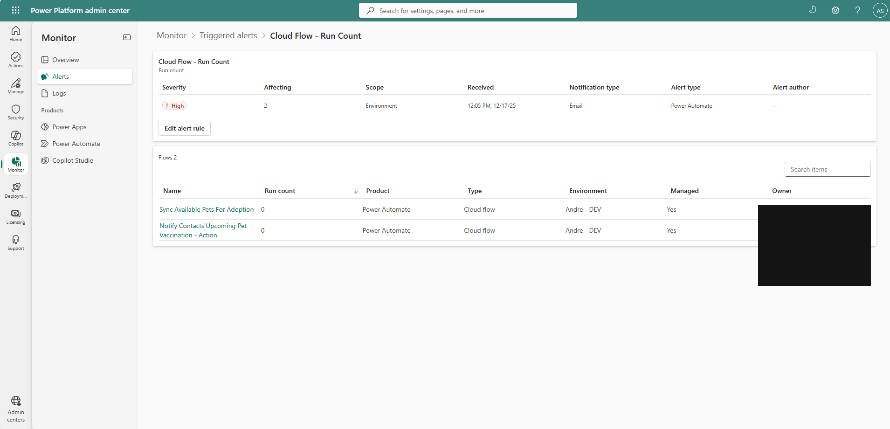
Task: Click Power Platform admin center title
Action: [x=80, y=10]
